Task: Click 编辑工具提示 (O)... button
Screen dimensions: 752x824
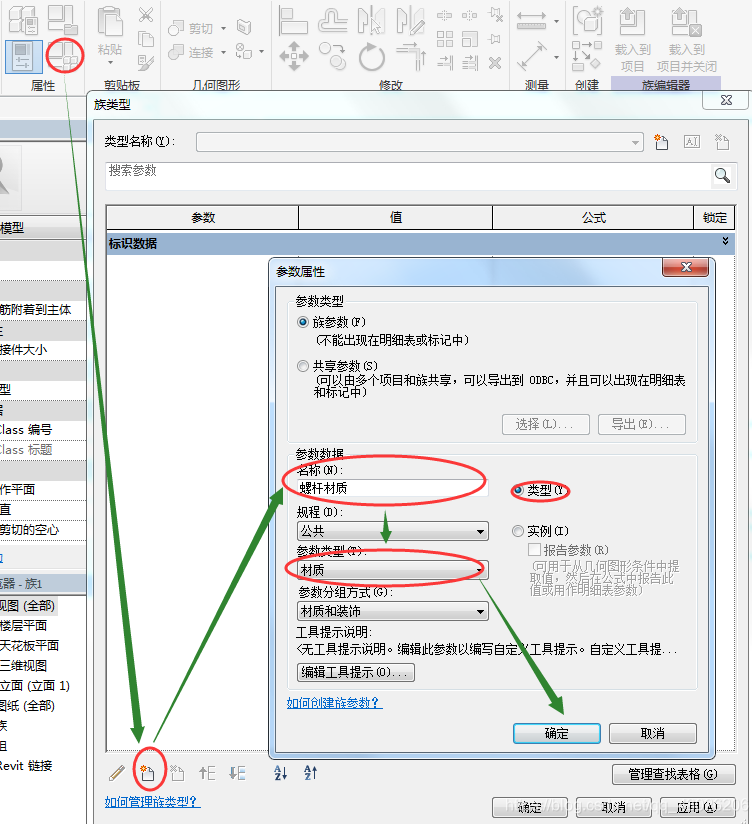Action: pyautogui.click(x=356, y=672)
